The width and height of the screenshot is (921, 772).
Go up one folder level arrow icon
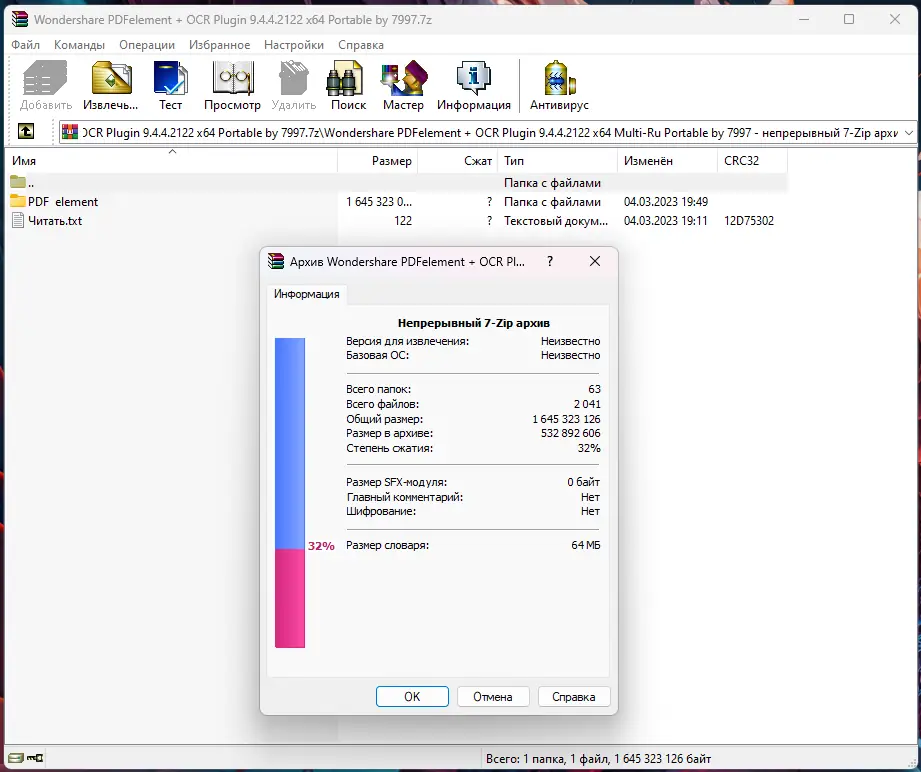pyautogui.click(x=26, y=131)
